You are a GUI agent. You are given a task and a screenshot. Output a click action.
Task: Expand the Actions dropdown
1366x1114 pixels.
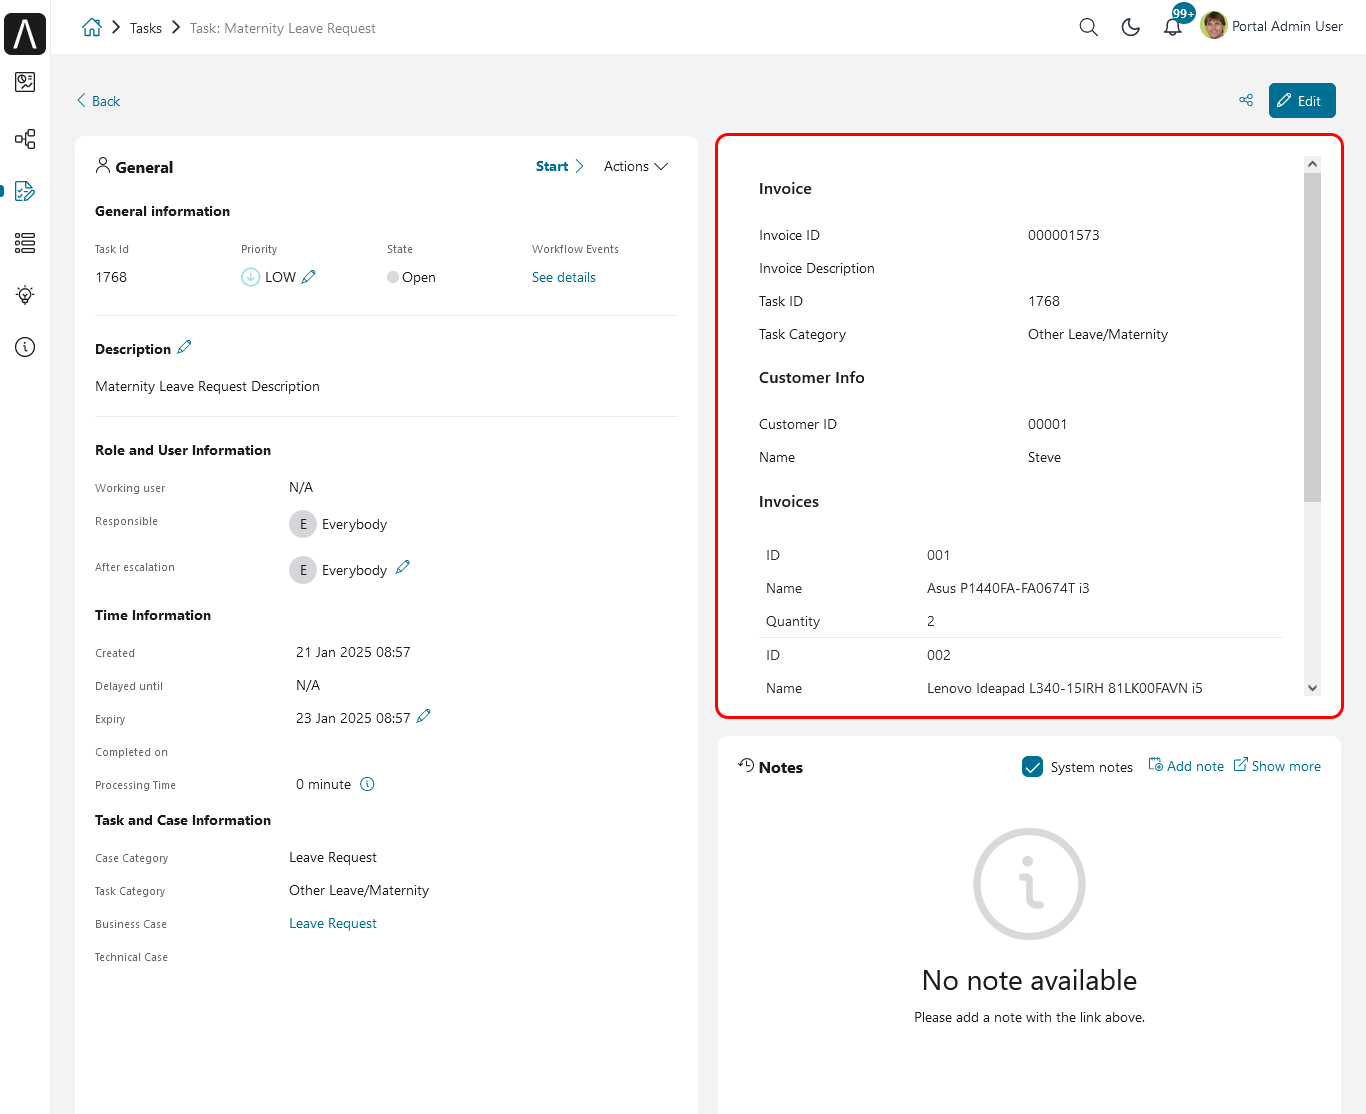click(x=636, y=166)
